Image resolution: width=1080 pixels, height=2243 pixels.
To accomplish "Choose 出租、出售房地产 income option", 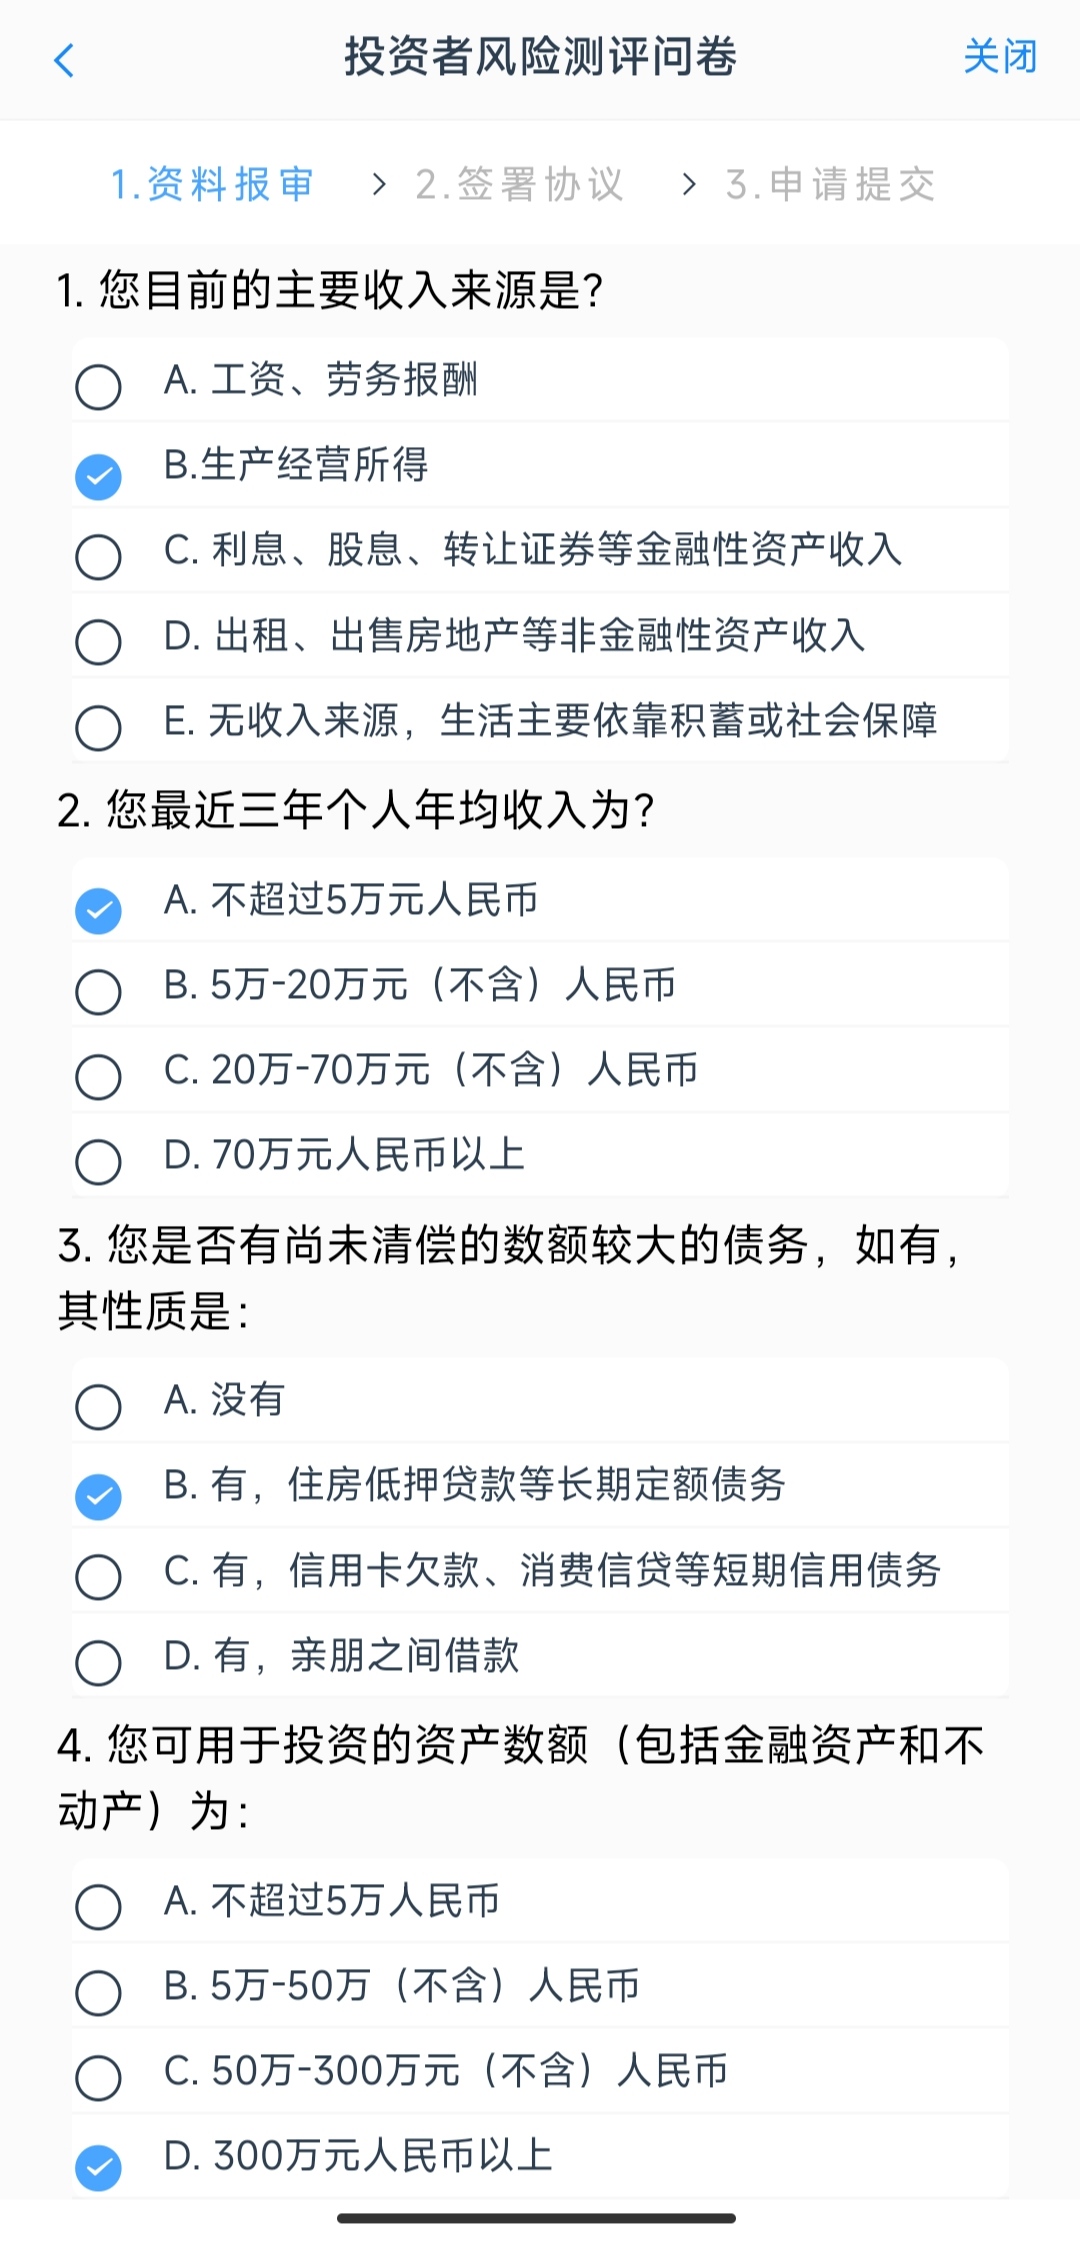I will 98,641.
